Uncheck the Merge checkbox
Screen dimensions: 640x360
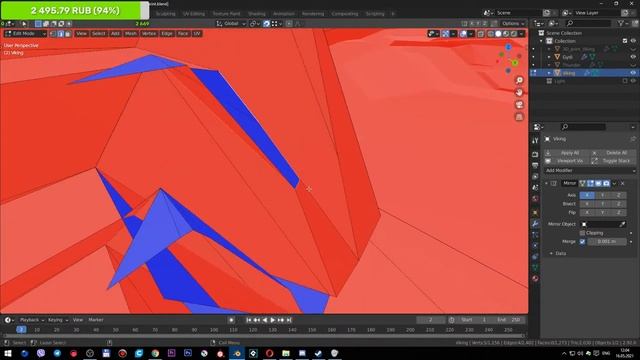click(582, 242)
